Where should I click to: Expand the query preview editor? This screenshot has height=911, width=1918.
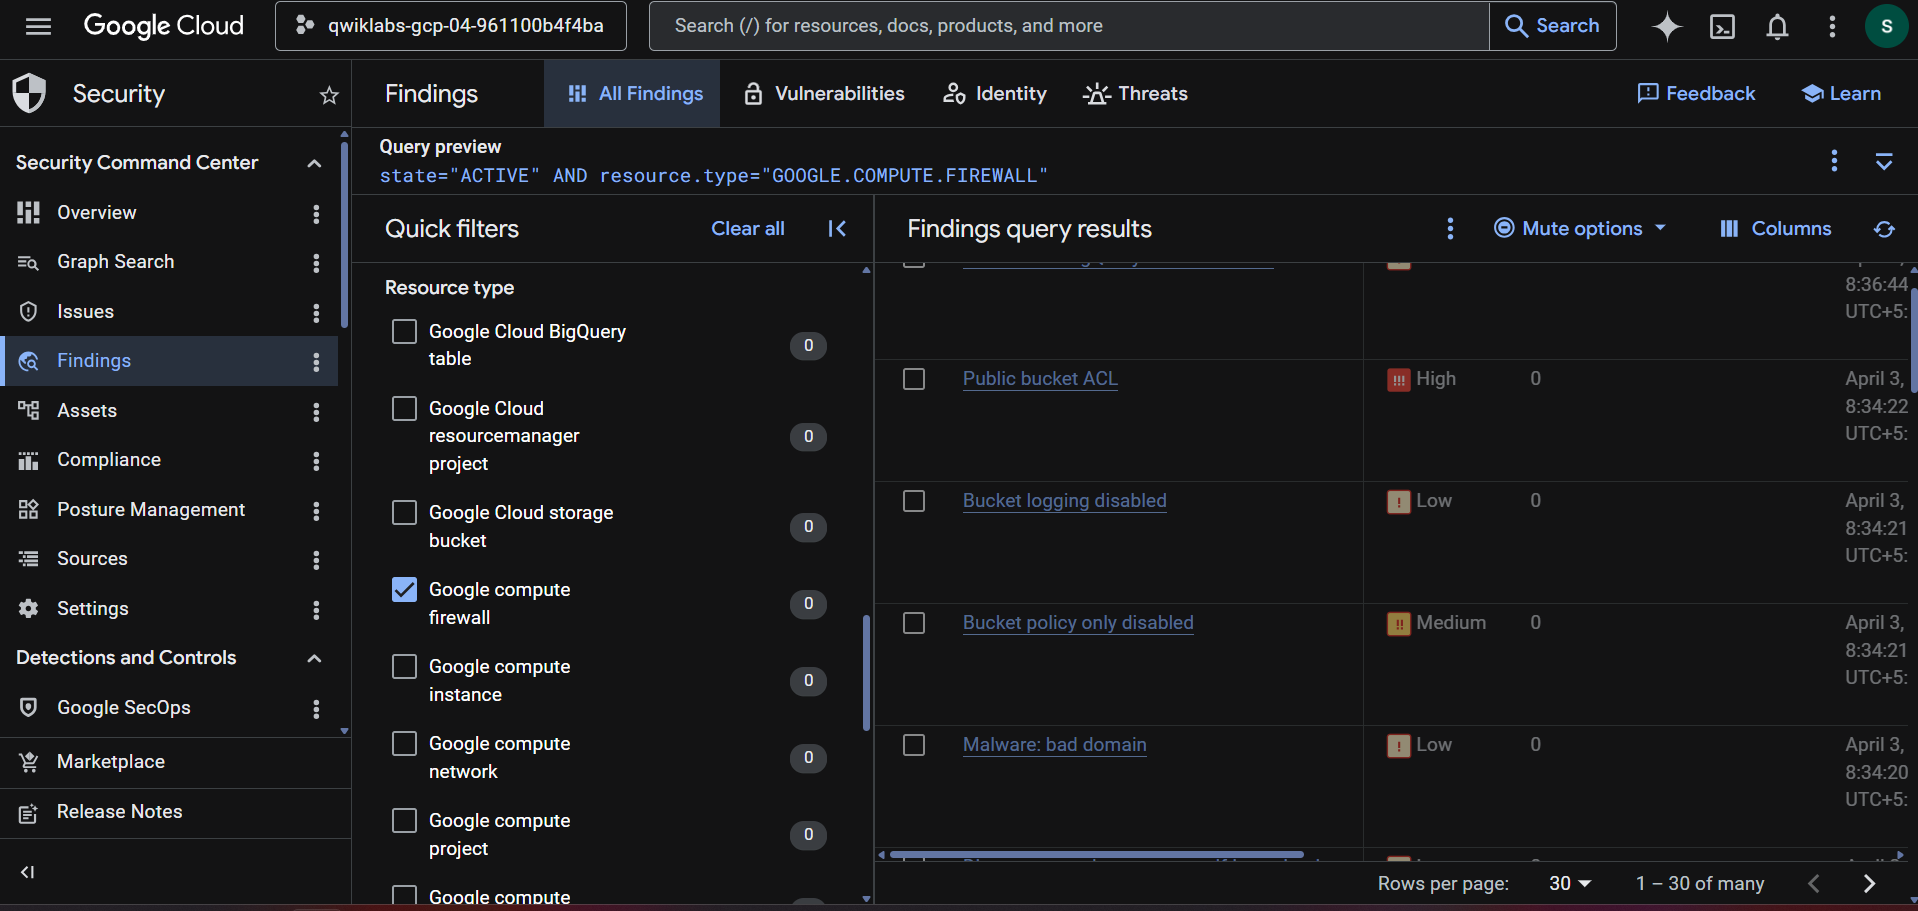(1884, 161)
